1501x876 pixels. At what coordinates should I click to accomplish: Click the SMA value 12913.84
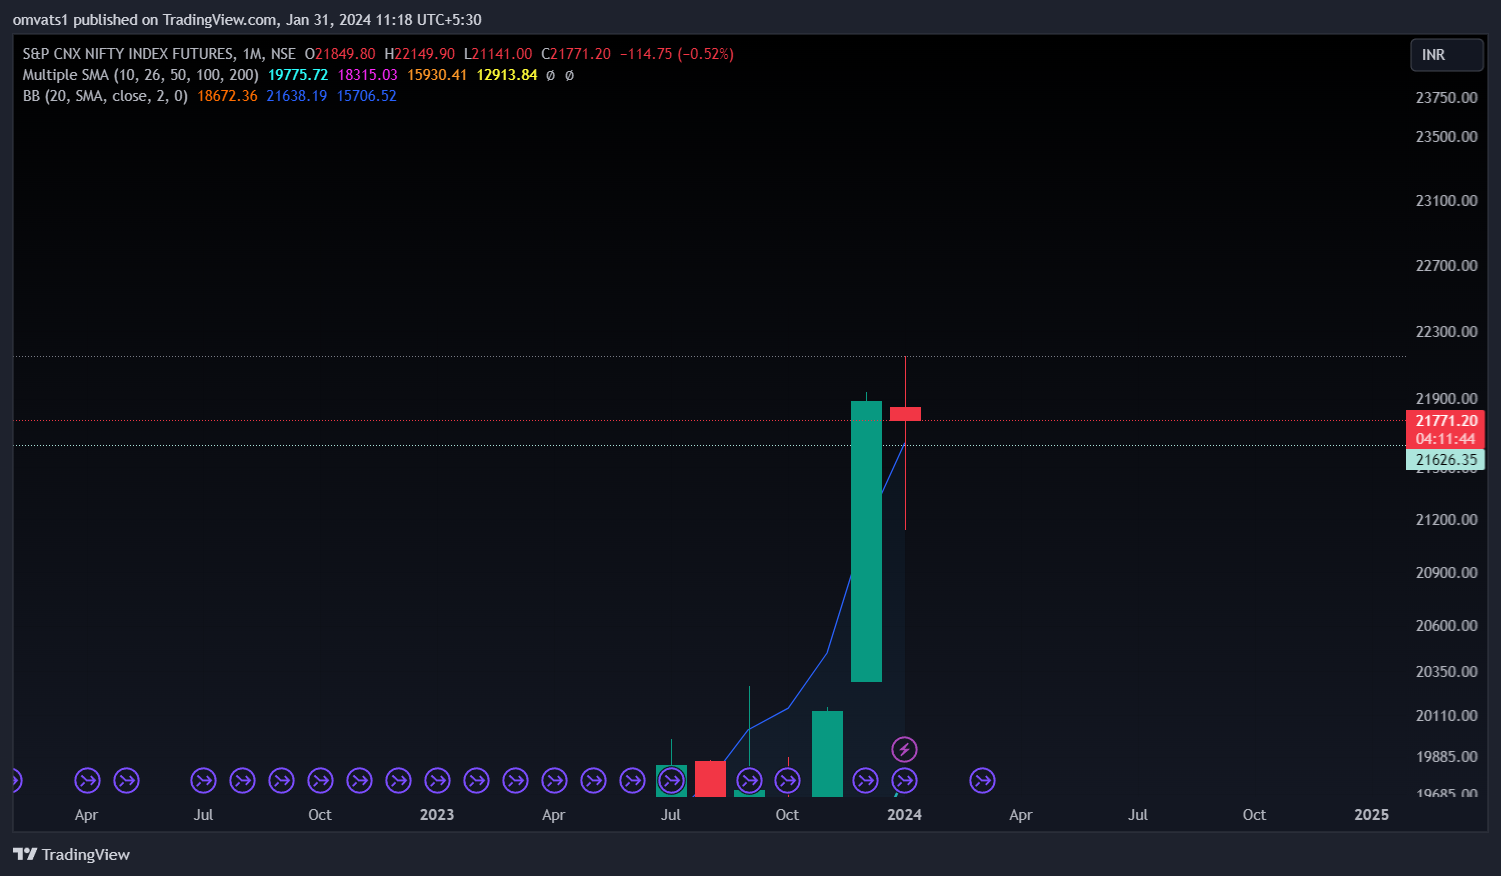pos(507,75)
